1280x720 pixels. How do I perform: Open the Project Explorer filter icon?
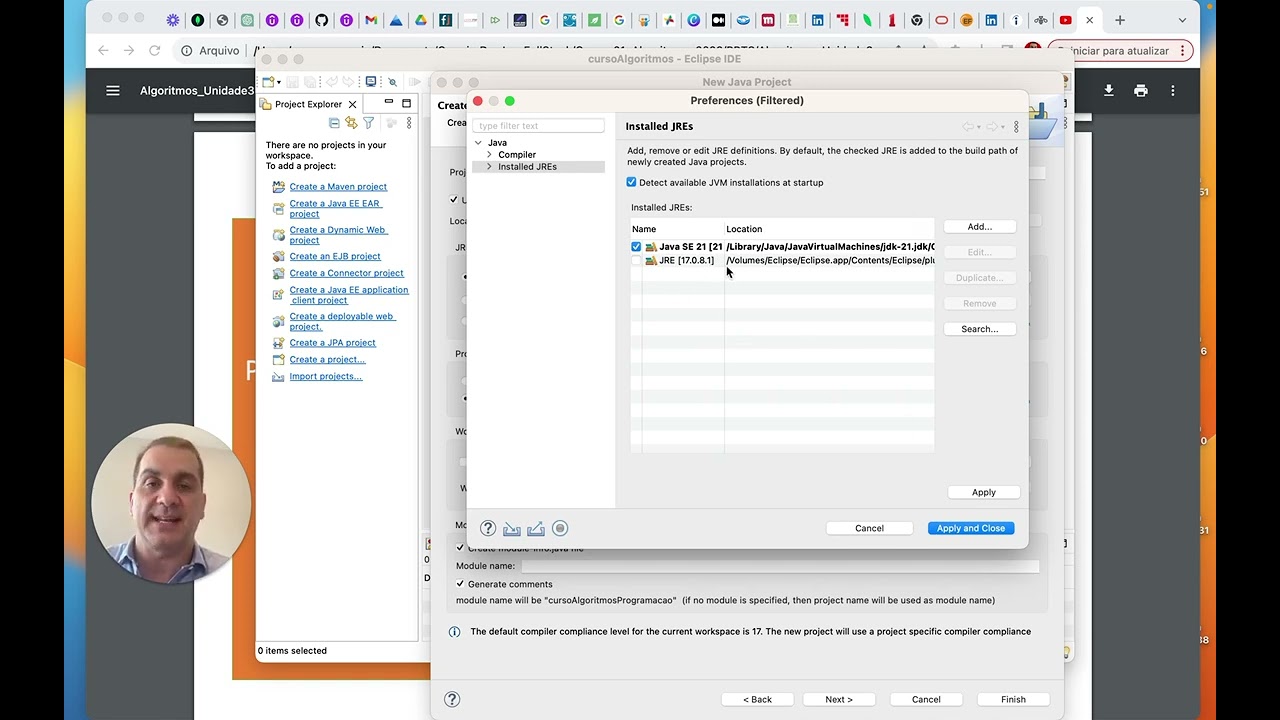coord(369,123)
